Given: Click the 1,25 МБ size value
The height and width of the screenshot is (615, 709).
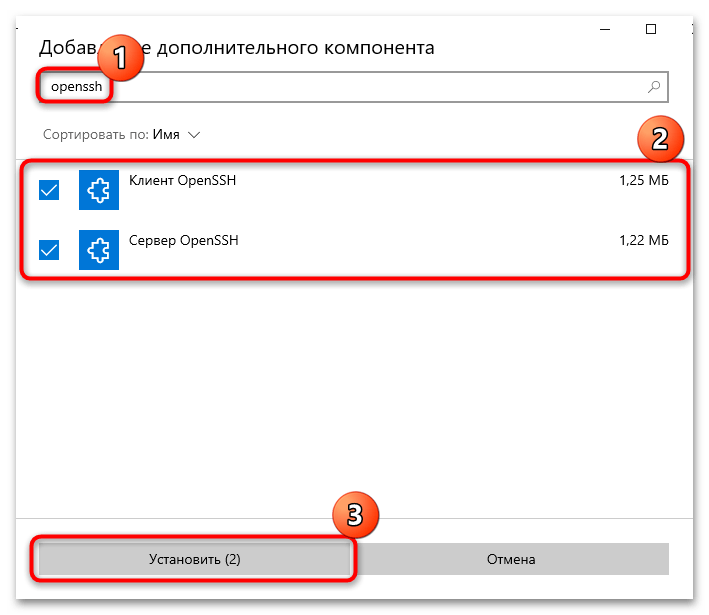Looking at the screenshot, I should (x=644, y=180).
